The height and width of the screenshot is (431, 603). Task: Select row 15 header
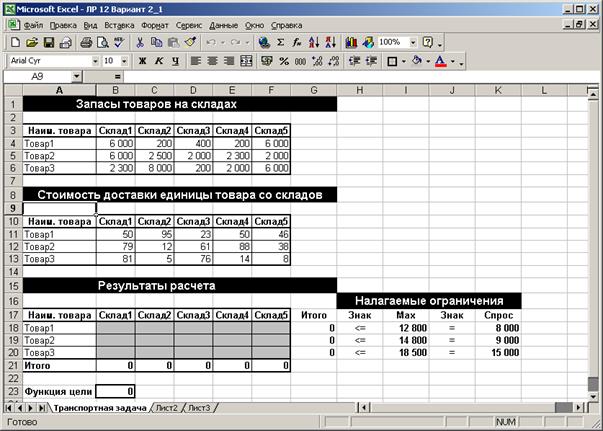[x=13, y=286]
